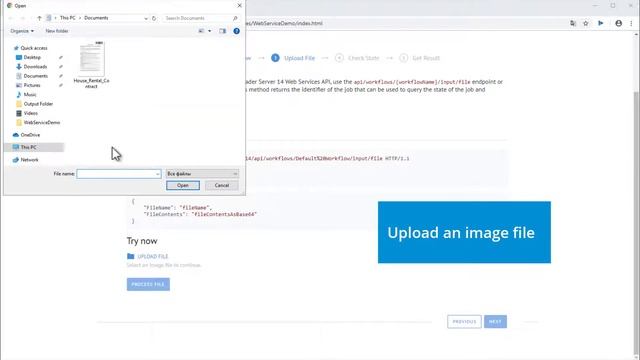Open the dialog Help icon
Screen dimensions: 640x360
tap(236, 31)
